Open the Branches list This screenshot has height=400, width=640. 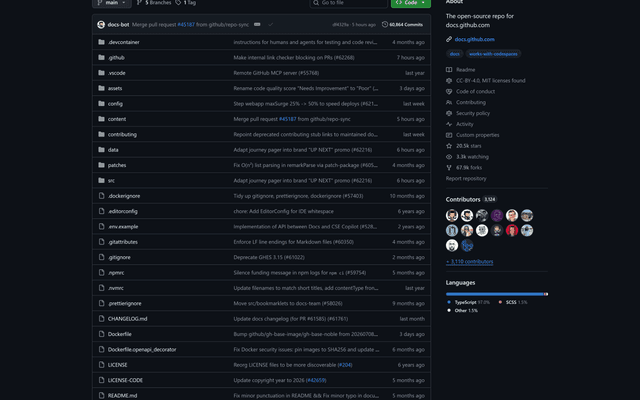click(154, 3)
